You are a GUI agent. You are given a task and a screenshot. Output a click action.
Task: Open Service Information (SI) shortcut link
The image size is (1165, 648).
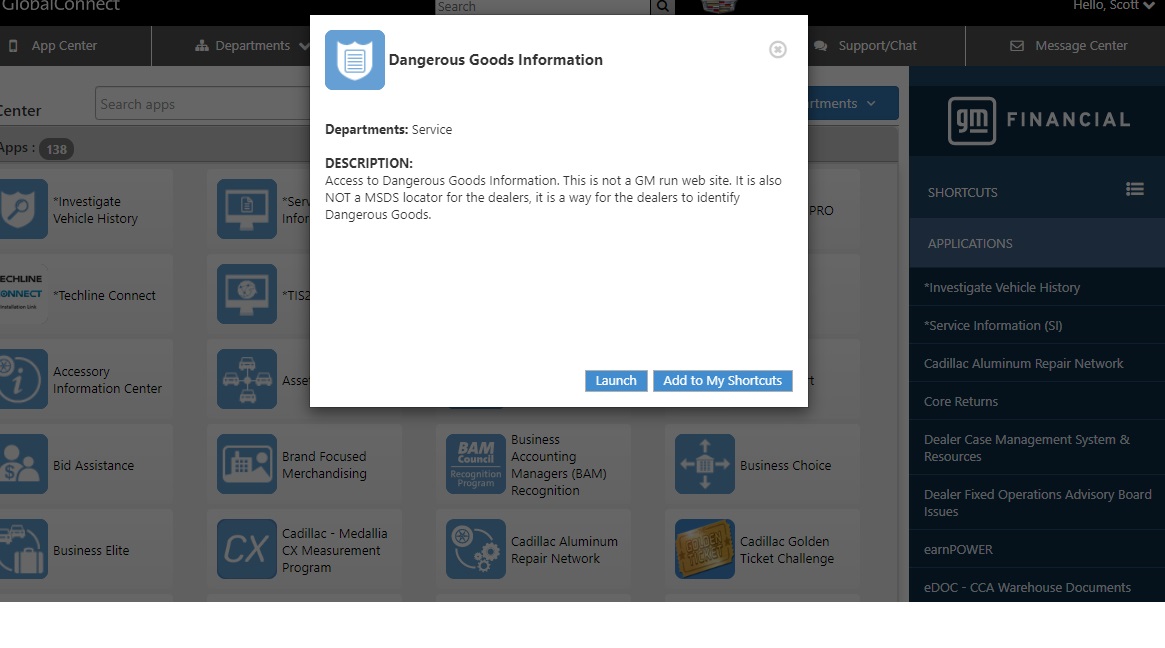coord(993,325)
